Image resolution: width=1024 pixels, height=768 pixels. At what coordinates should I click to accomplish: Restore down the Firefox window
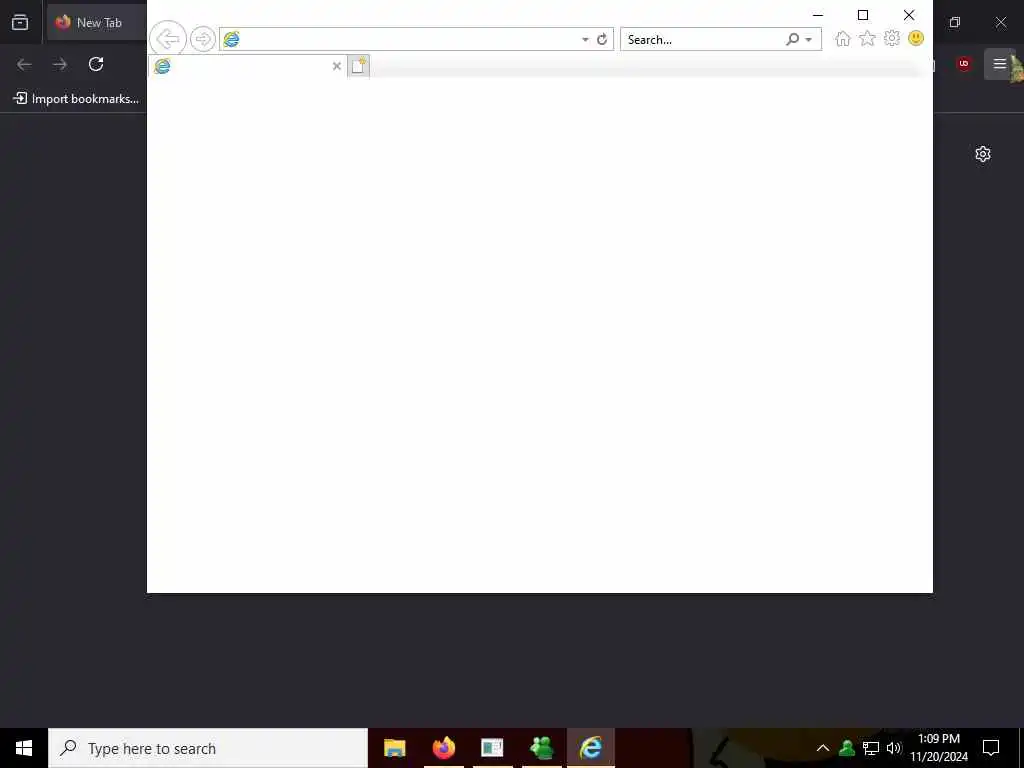955,22
